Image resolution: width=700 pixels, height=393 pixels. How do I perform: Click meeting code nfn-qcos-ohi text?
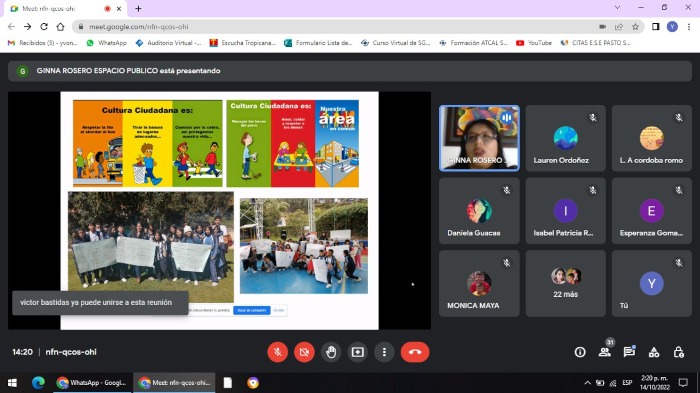71,352
